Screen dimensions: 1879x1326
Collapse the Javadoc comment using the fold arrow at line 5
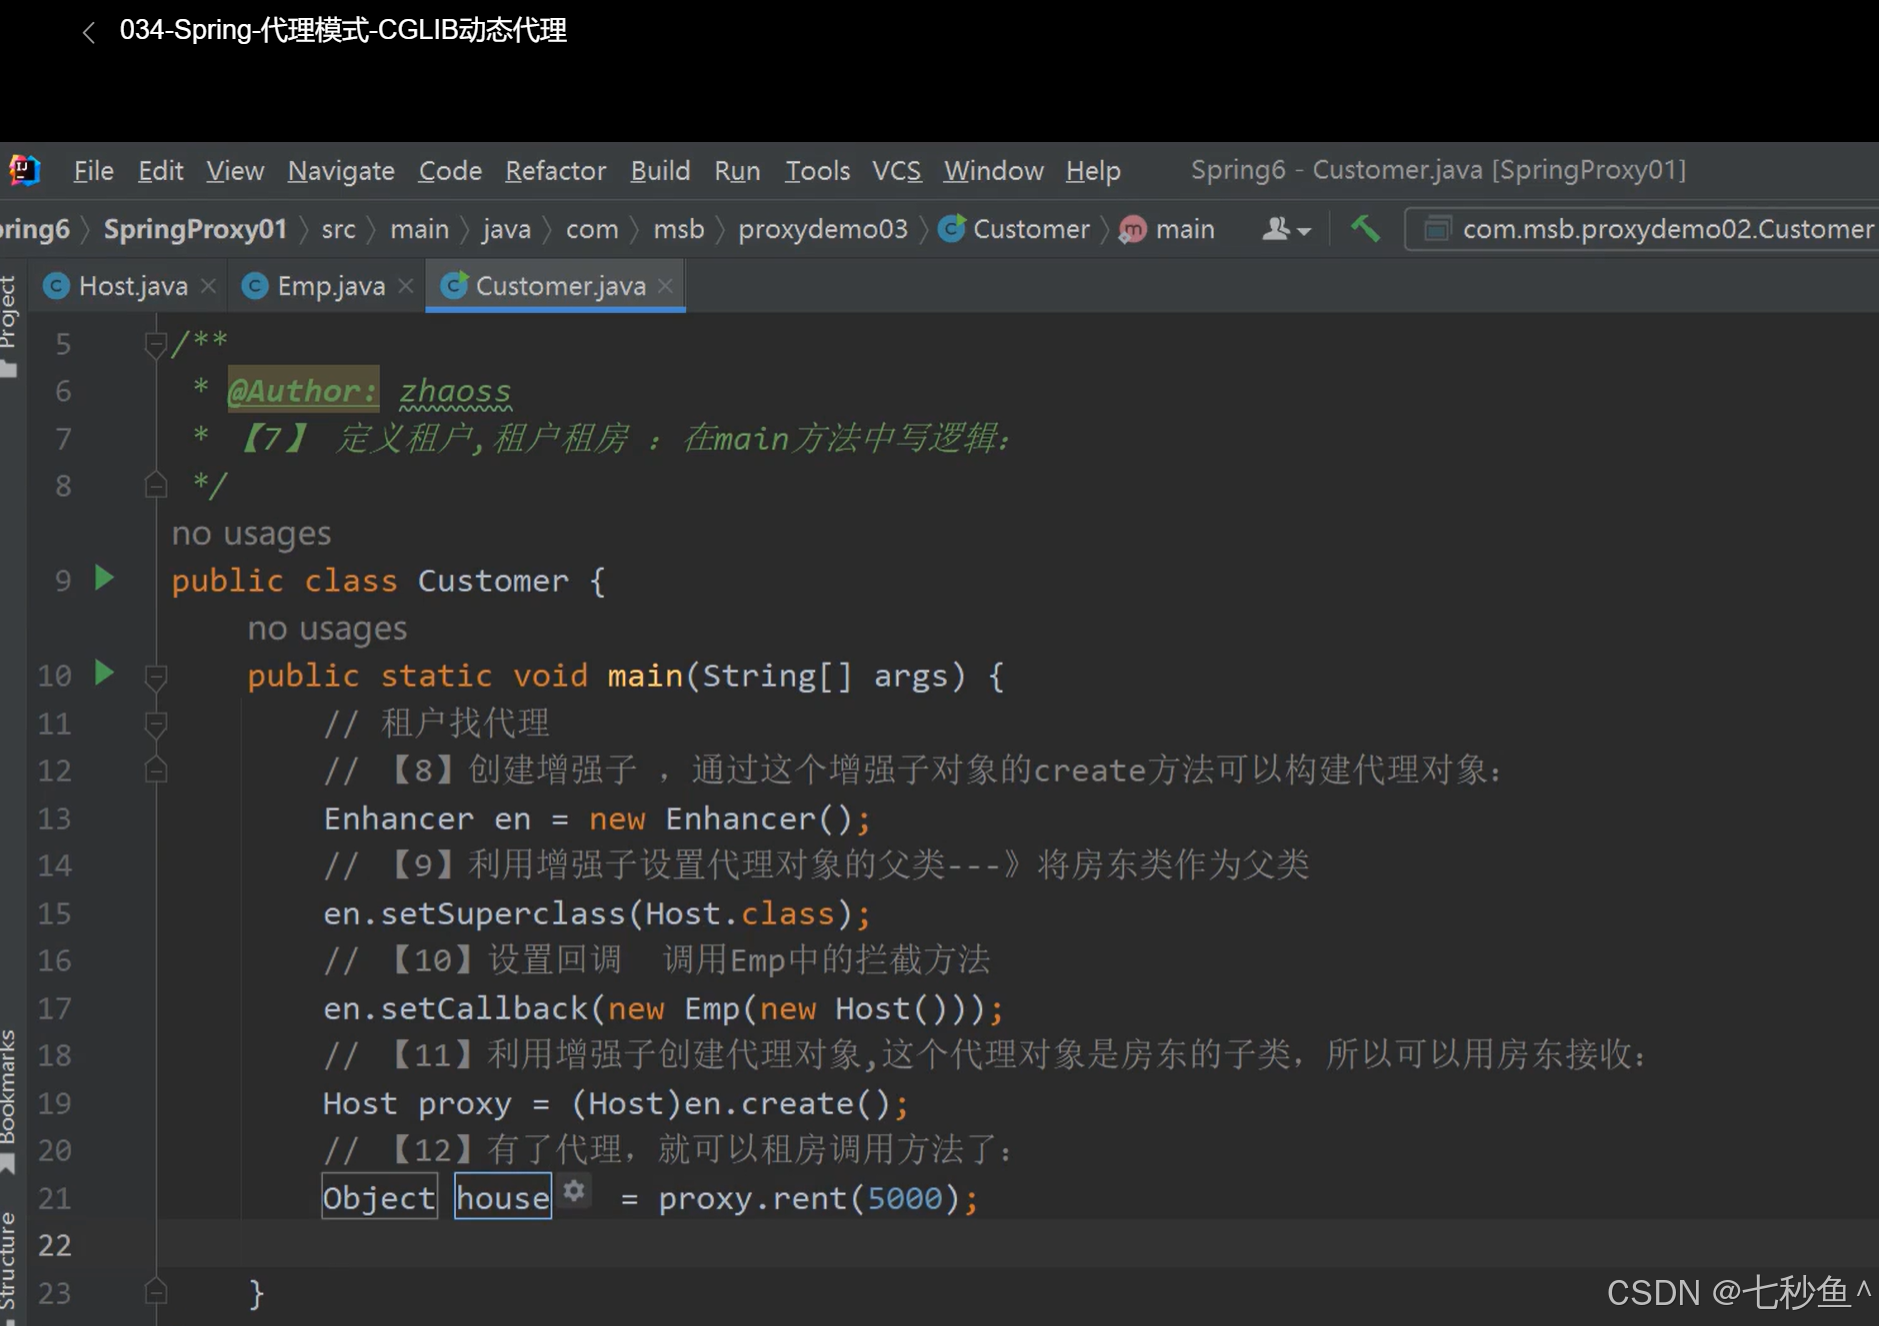click(156, 343)
